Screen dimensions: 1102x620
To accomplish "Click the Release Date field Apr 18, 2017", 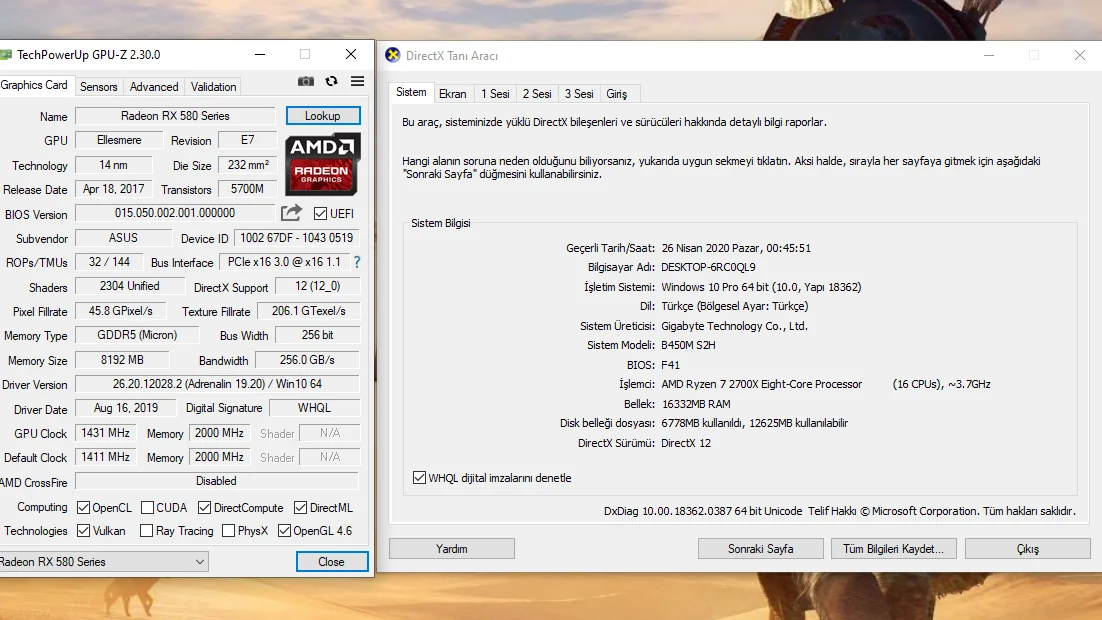I will click(x=114, y=189).
